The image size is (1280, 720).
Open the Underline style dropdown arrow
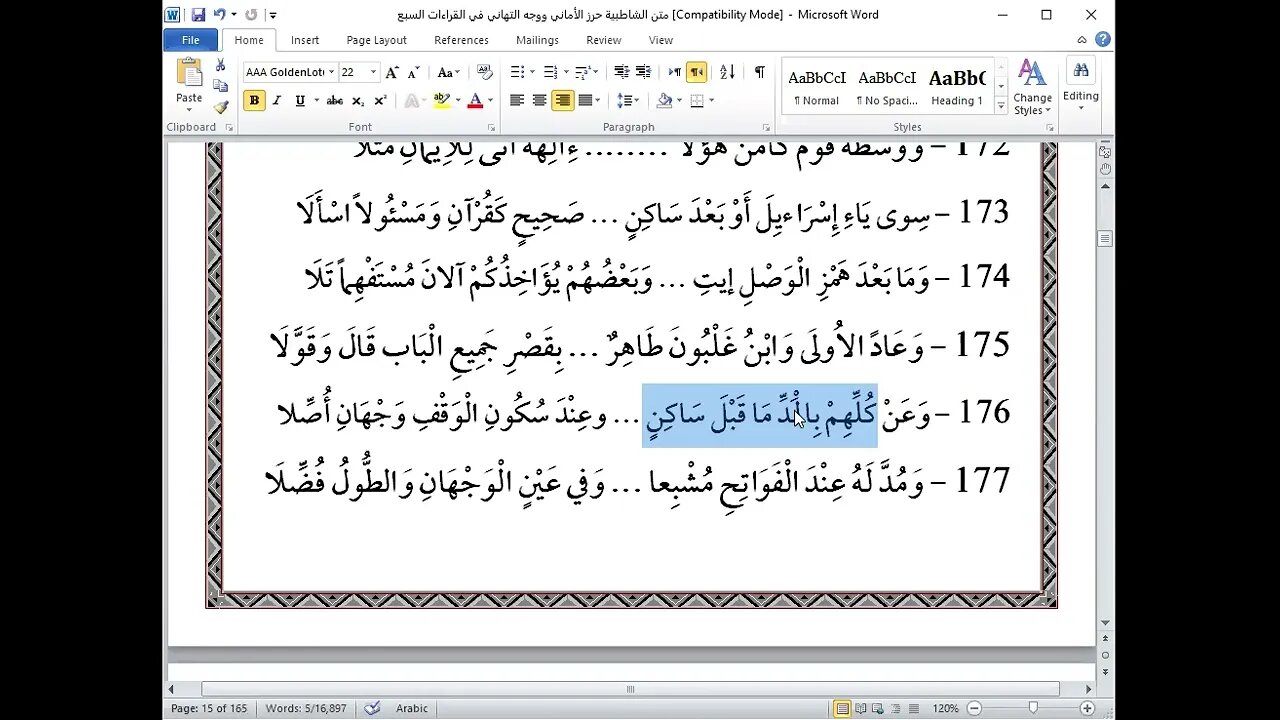point(316,100)
